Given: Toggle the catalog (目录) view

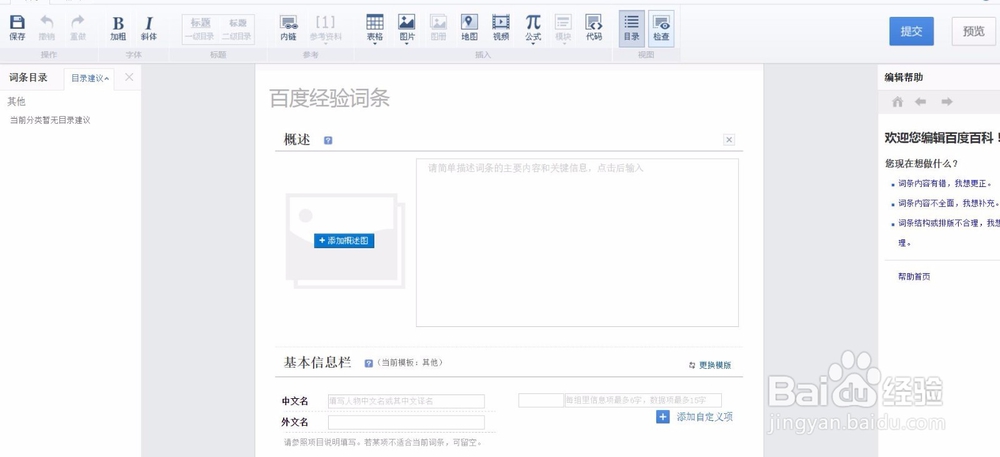Looking at the screenshot, I should [x=631, y=29].
